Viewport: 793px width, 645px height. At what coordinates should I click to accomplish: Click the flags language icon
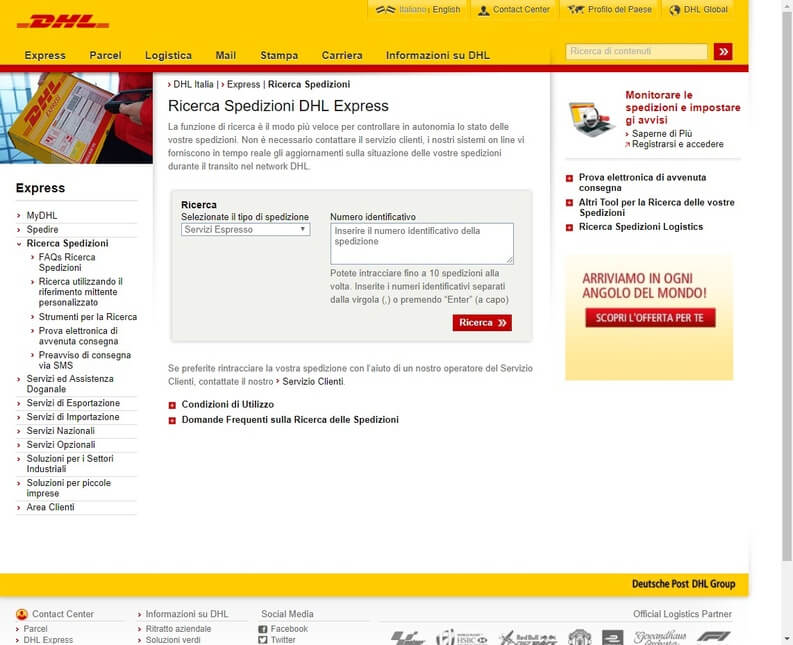click(x=385, y=10)
